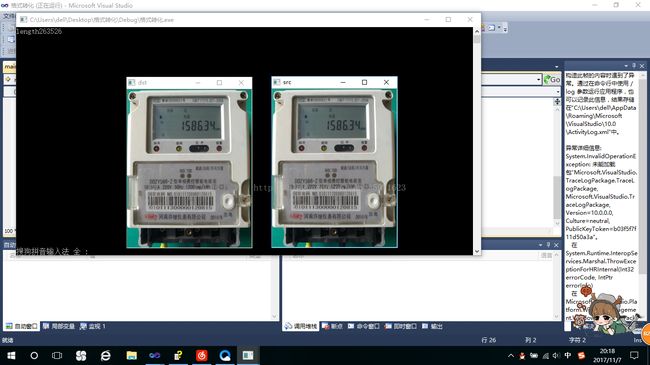Click the 行 26 status bar entry

pos(488,340)
